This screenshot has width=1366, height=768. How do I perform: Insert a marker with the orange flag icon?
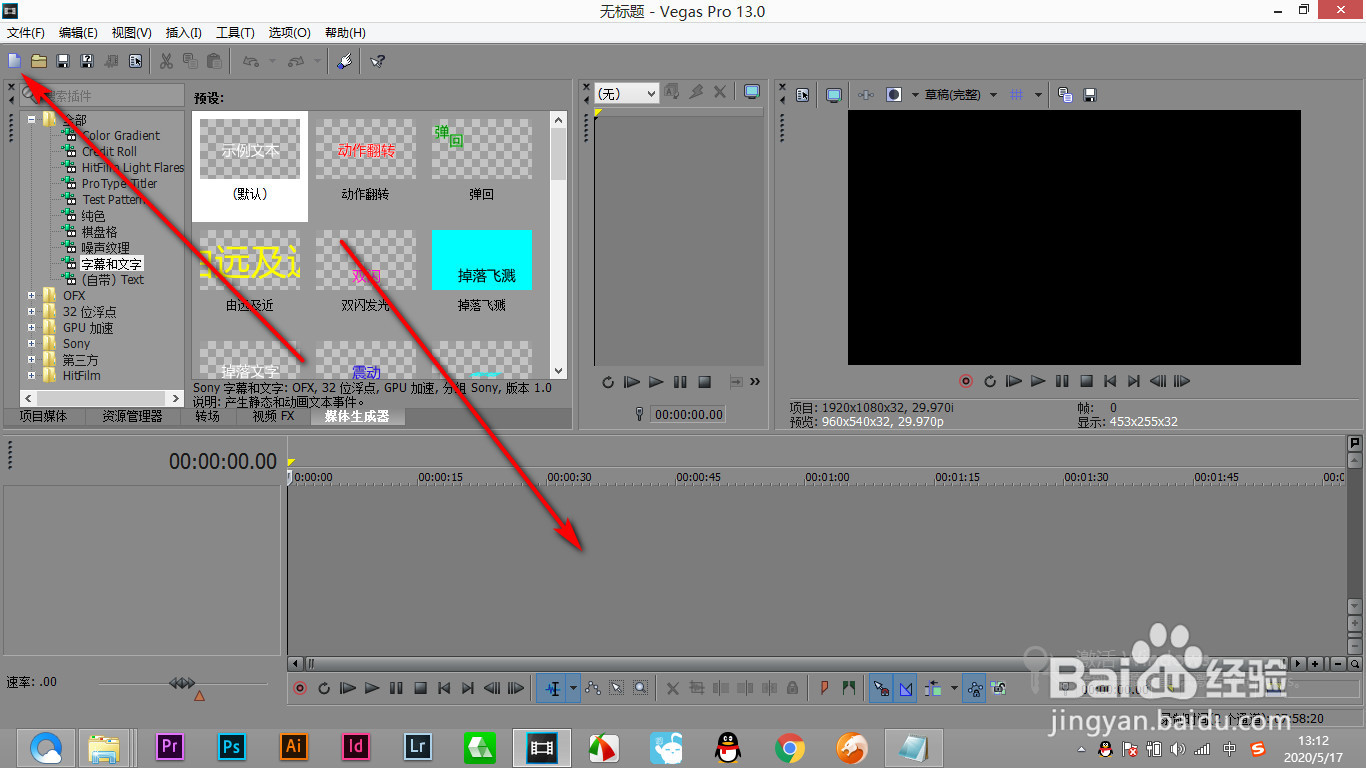pyautogui.click(x=825, y=688)
